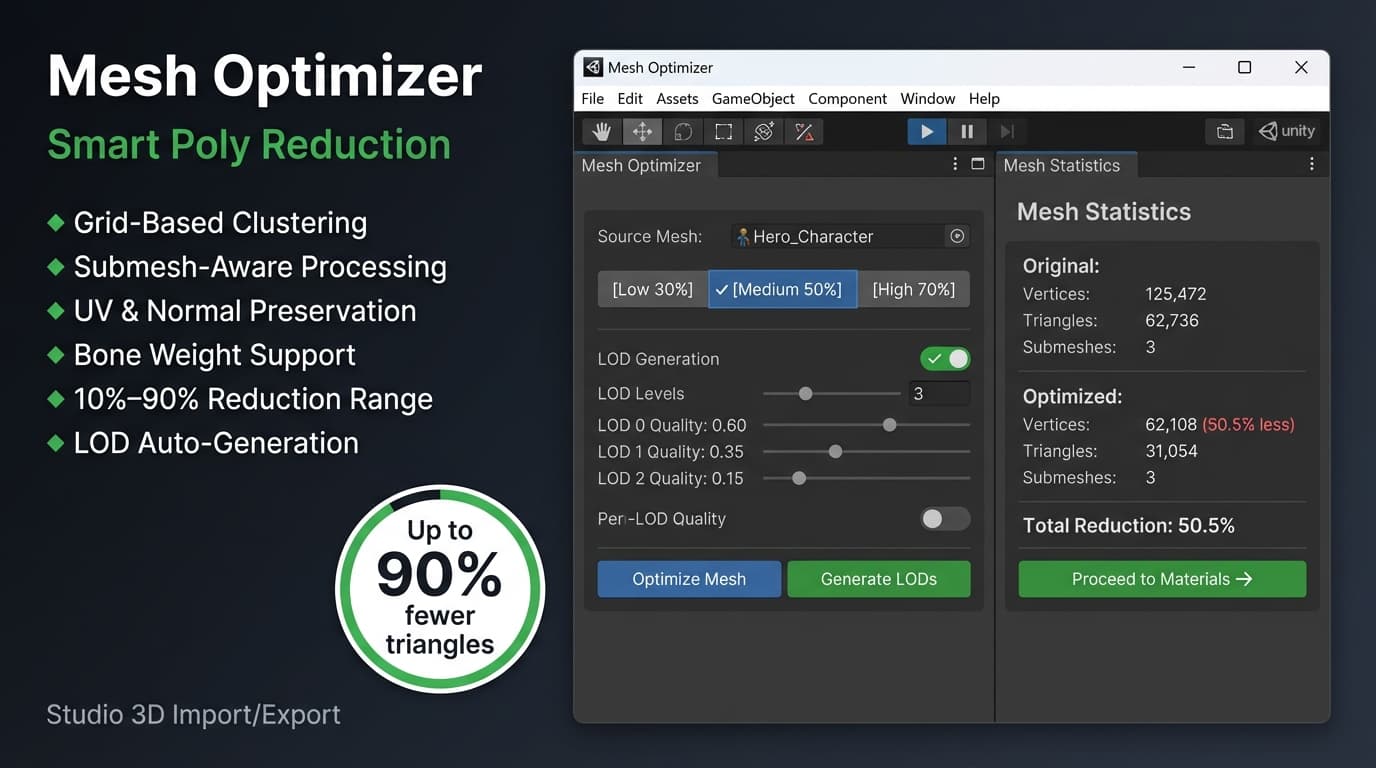Click the Optimize Mesh button
1376x768 pixels.
click(x=688, y=579)
